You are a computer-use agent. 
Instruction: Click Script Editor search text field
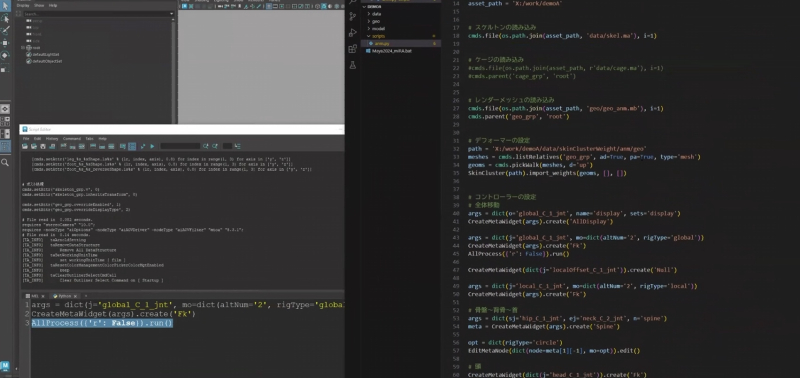coord(180,146)
